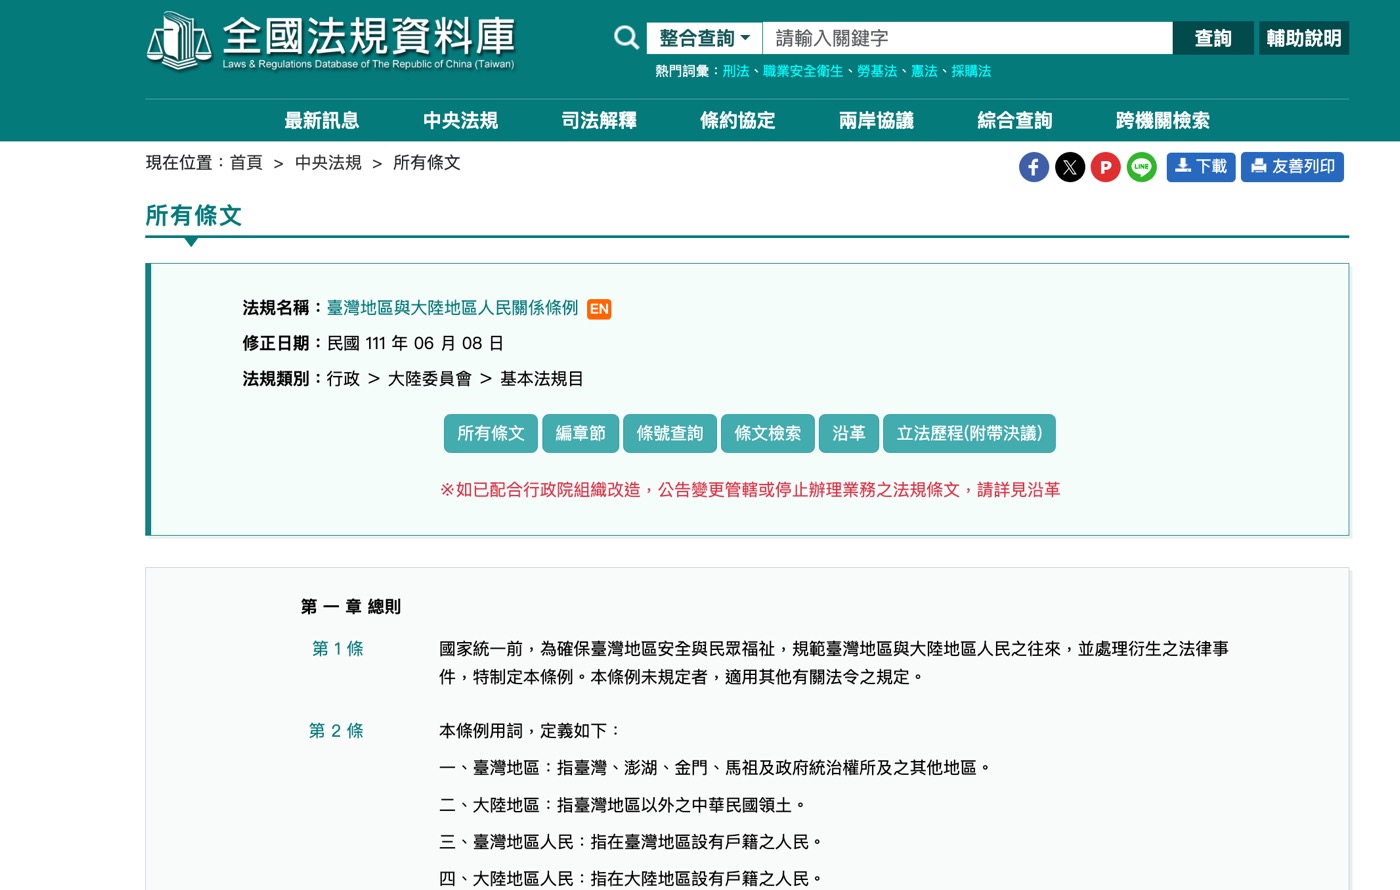Share page on Facebook
Viewport: 1400px width, 890px height.
pos(1034,167)
